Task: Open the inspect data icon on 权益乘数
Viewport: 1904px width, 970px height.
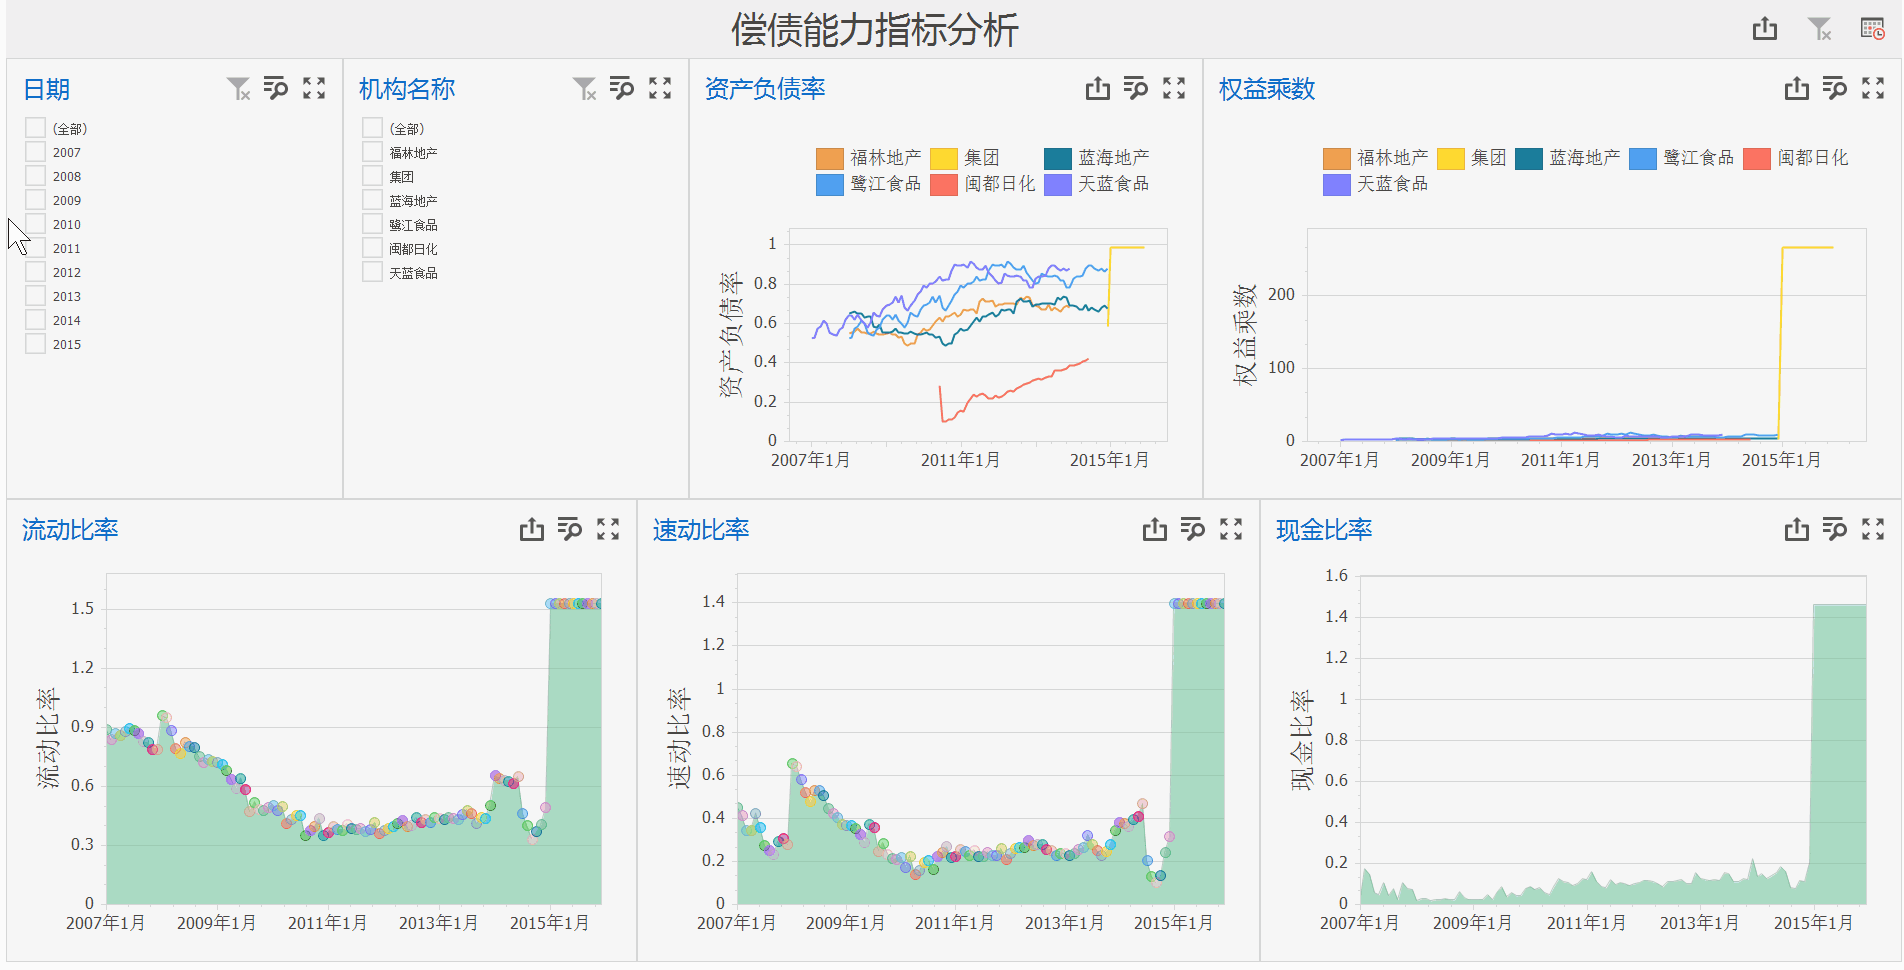Action: click(x=1835, y=89)
